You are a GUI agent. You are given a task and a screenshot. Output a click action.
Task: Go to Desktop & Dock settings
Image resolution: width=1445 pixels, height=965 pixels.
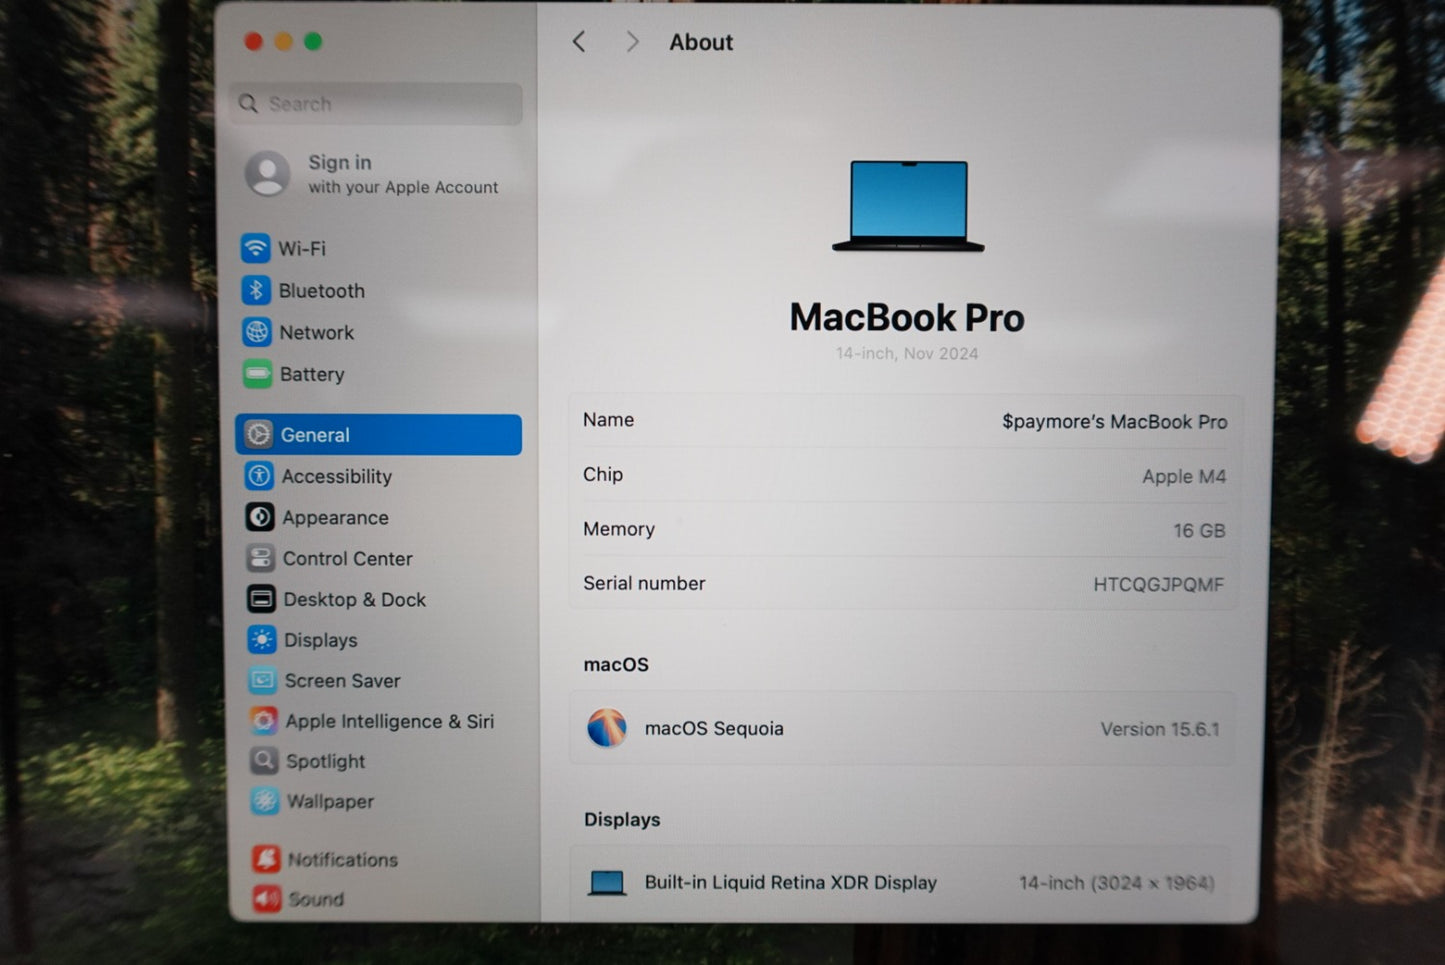[x=354, y=600]
